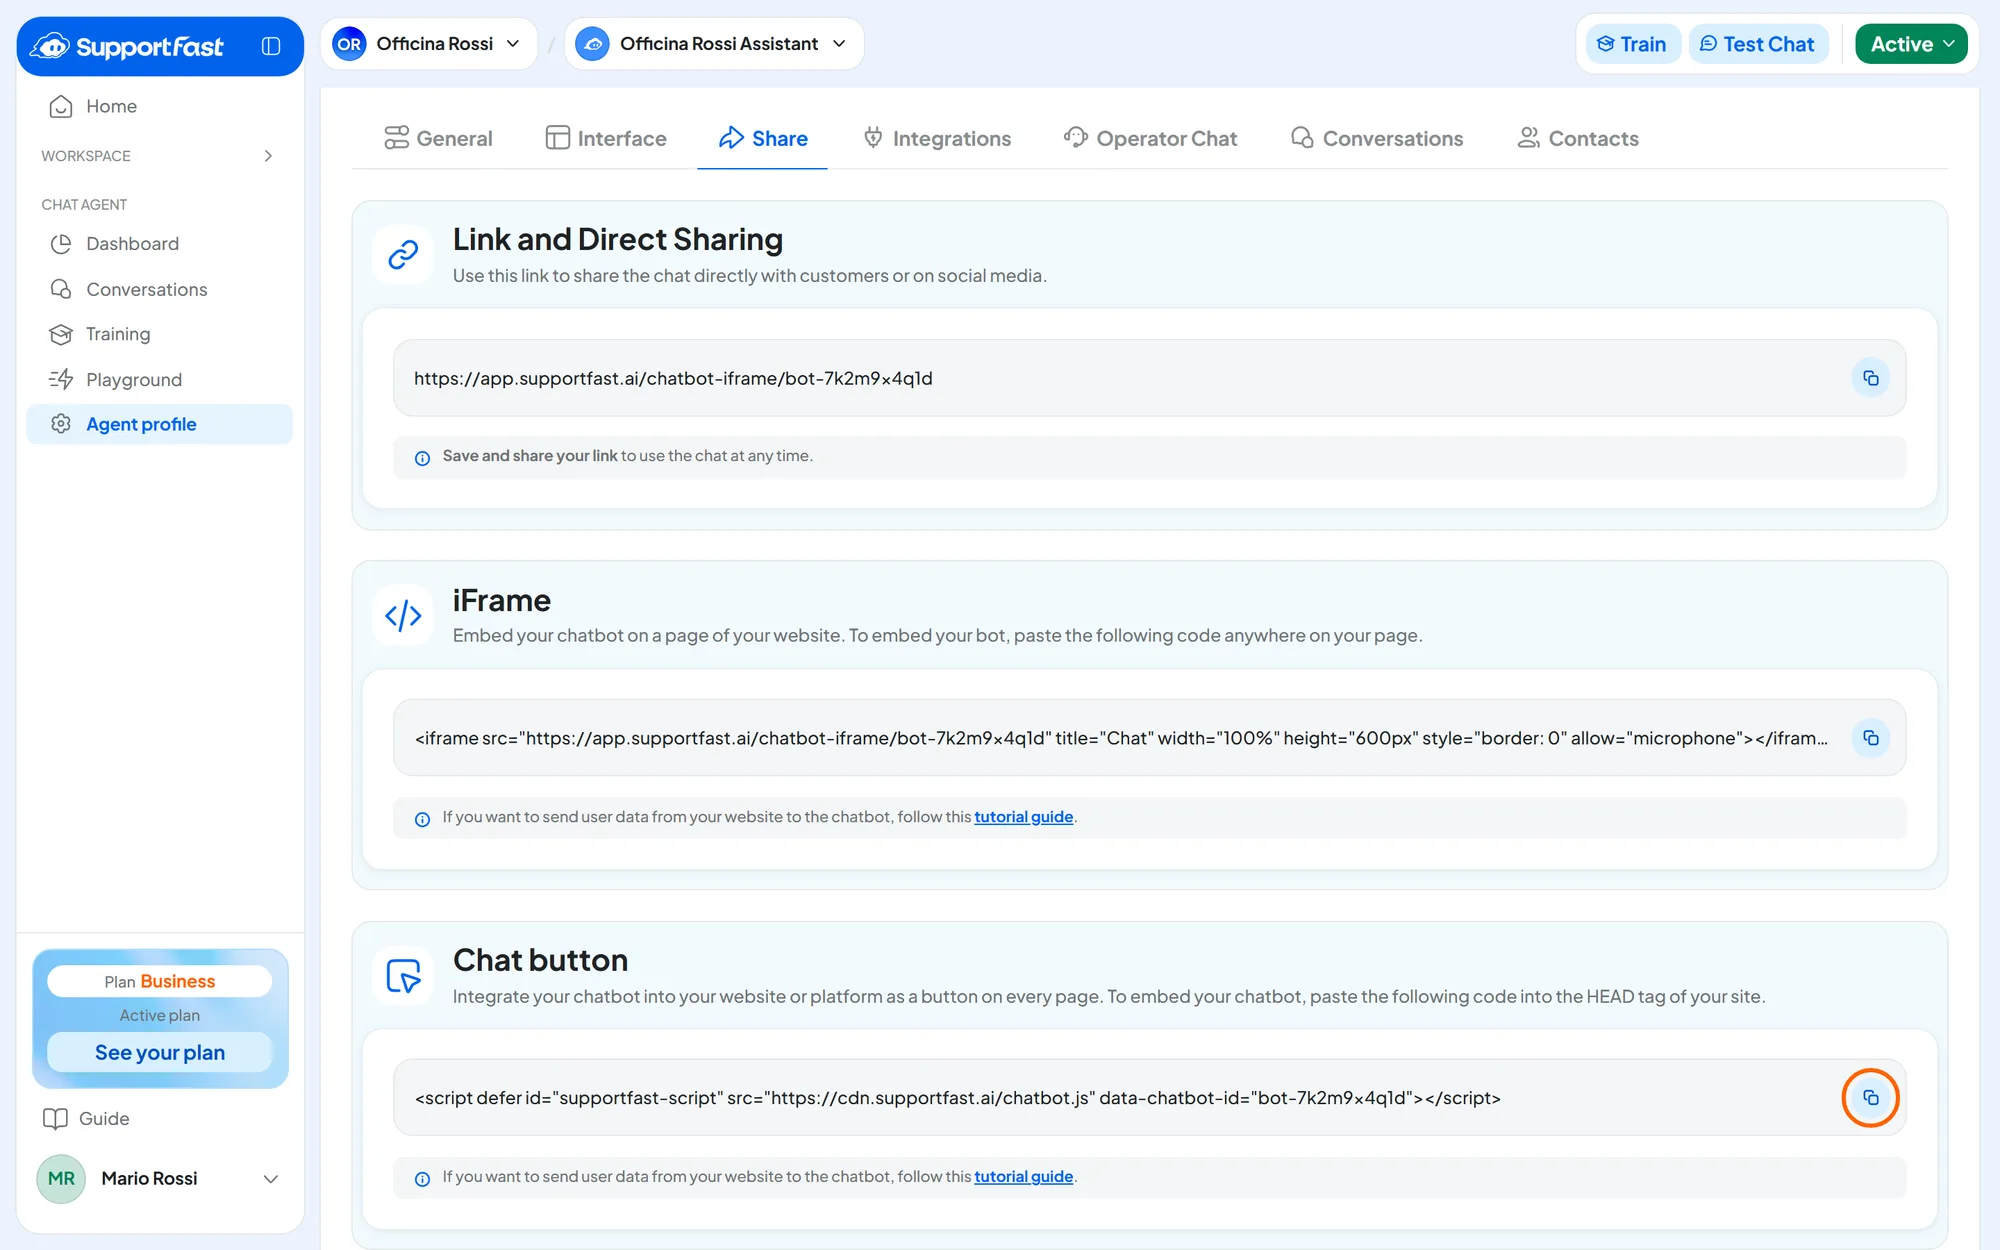This screenshot has width=2000, height=1250.
Task: Open the Active status dropdown
Action: click(x=1911, y=44)
